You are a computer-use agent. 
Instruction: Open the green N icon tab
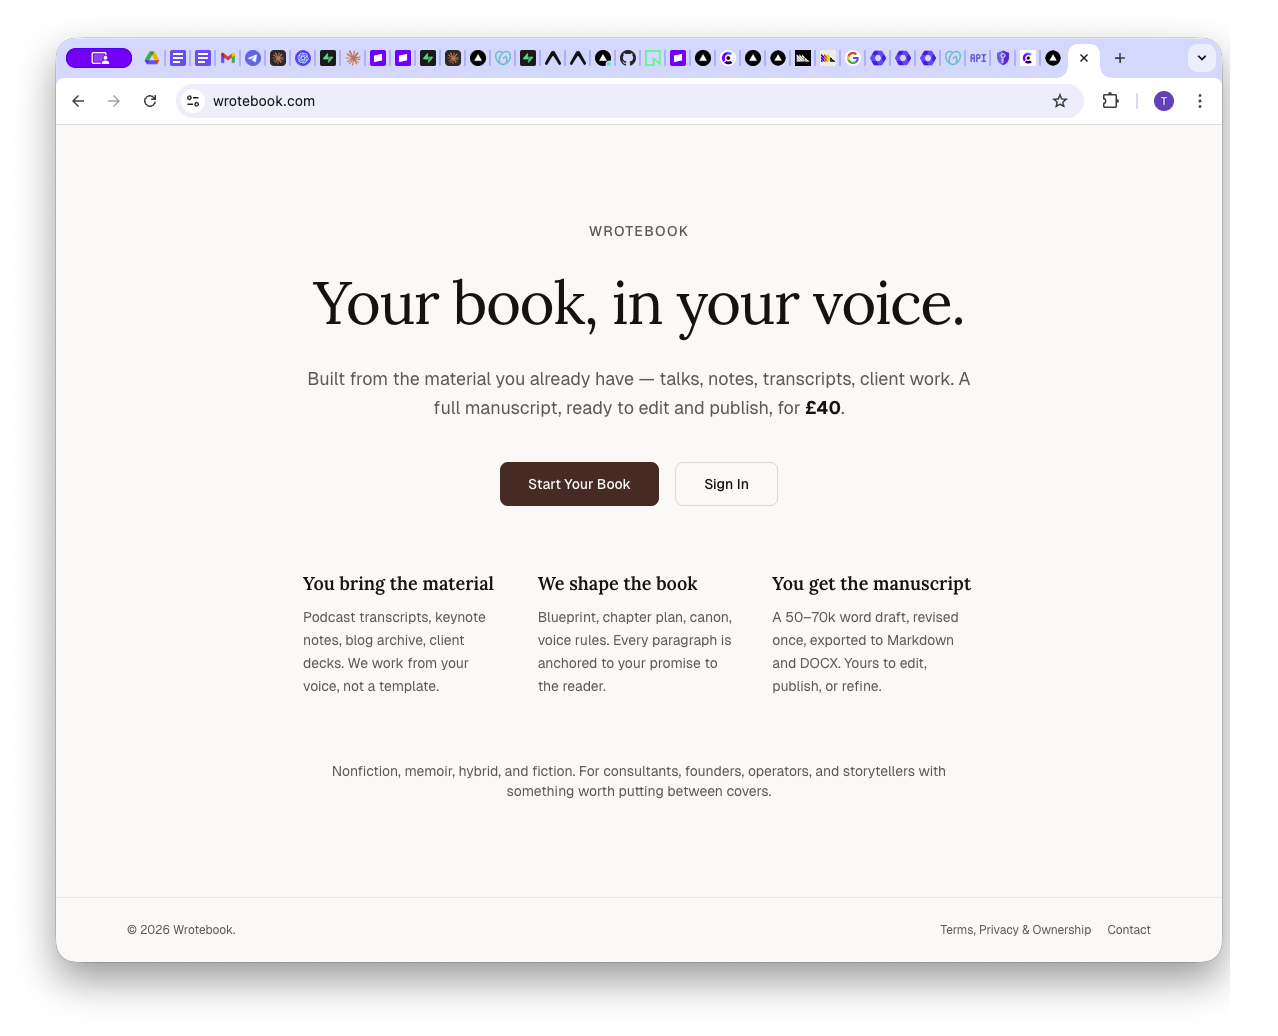(x=653, y=58)
